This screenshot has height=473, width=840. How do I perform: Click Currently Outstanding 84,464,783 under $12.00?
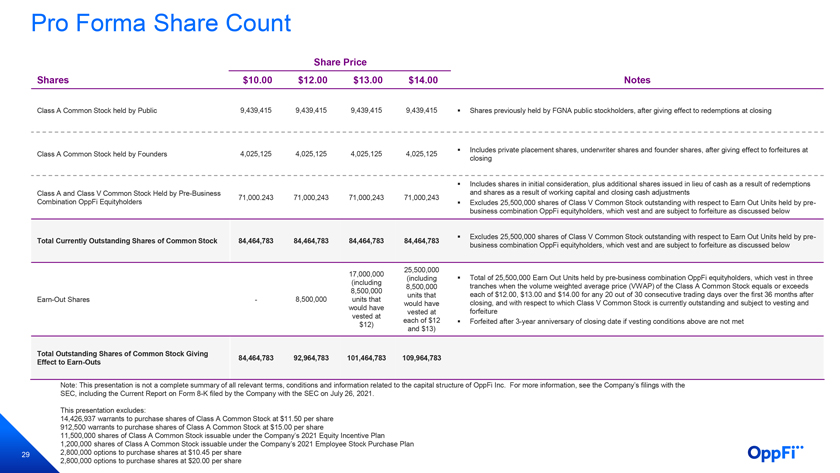pyautogui.click(x=311, y=241)
